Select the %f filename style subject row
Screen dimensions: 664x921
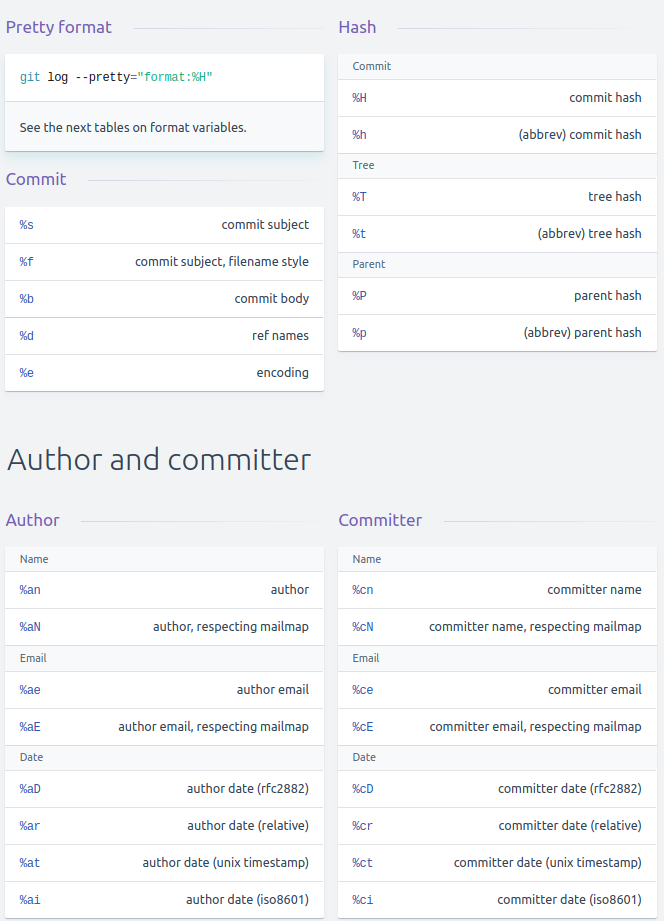[164, 262]
